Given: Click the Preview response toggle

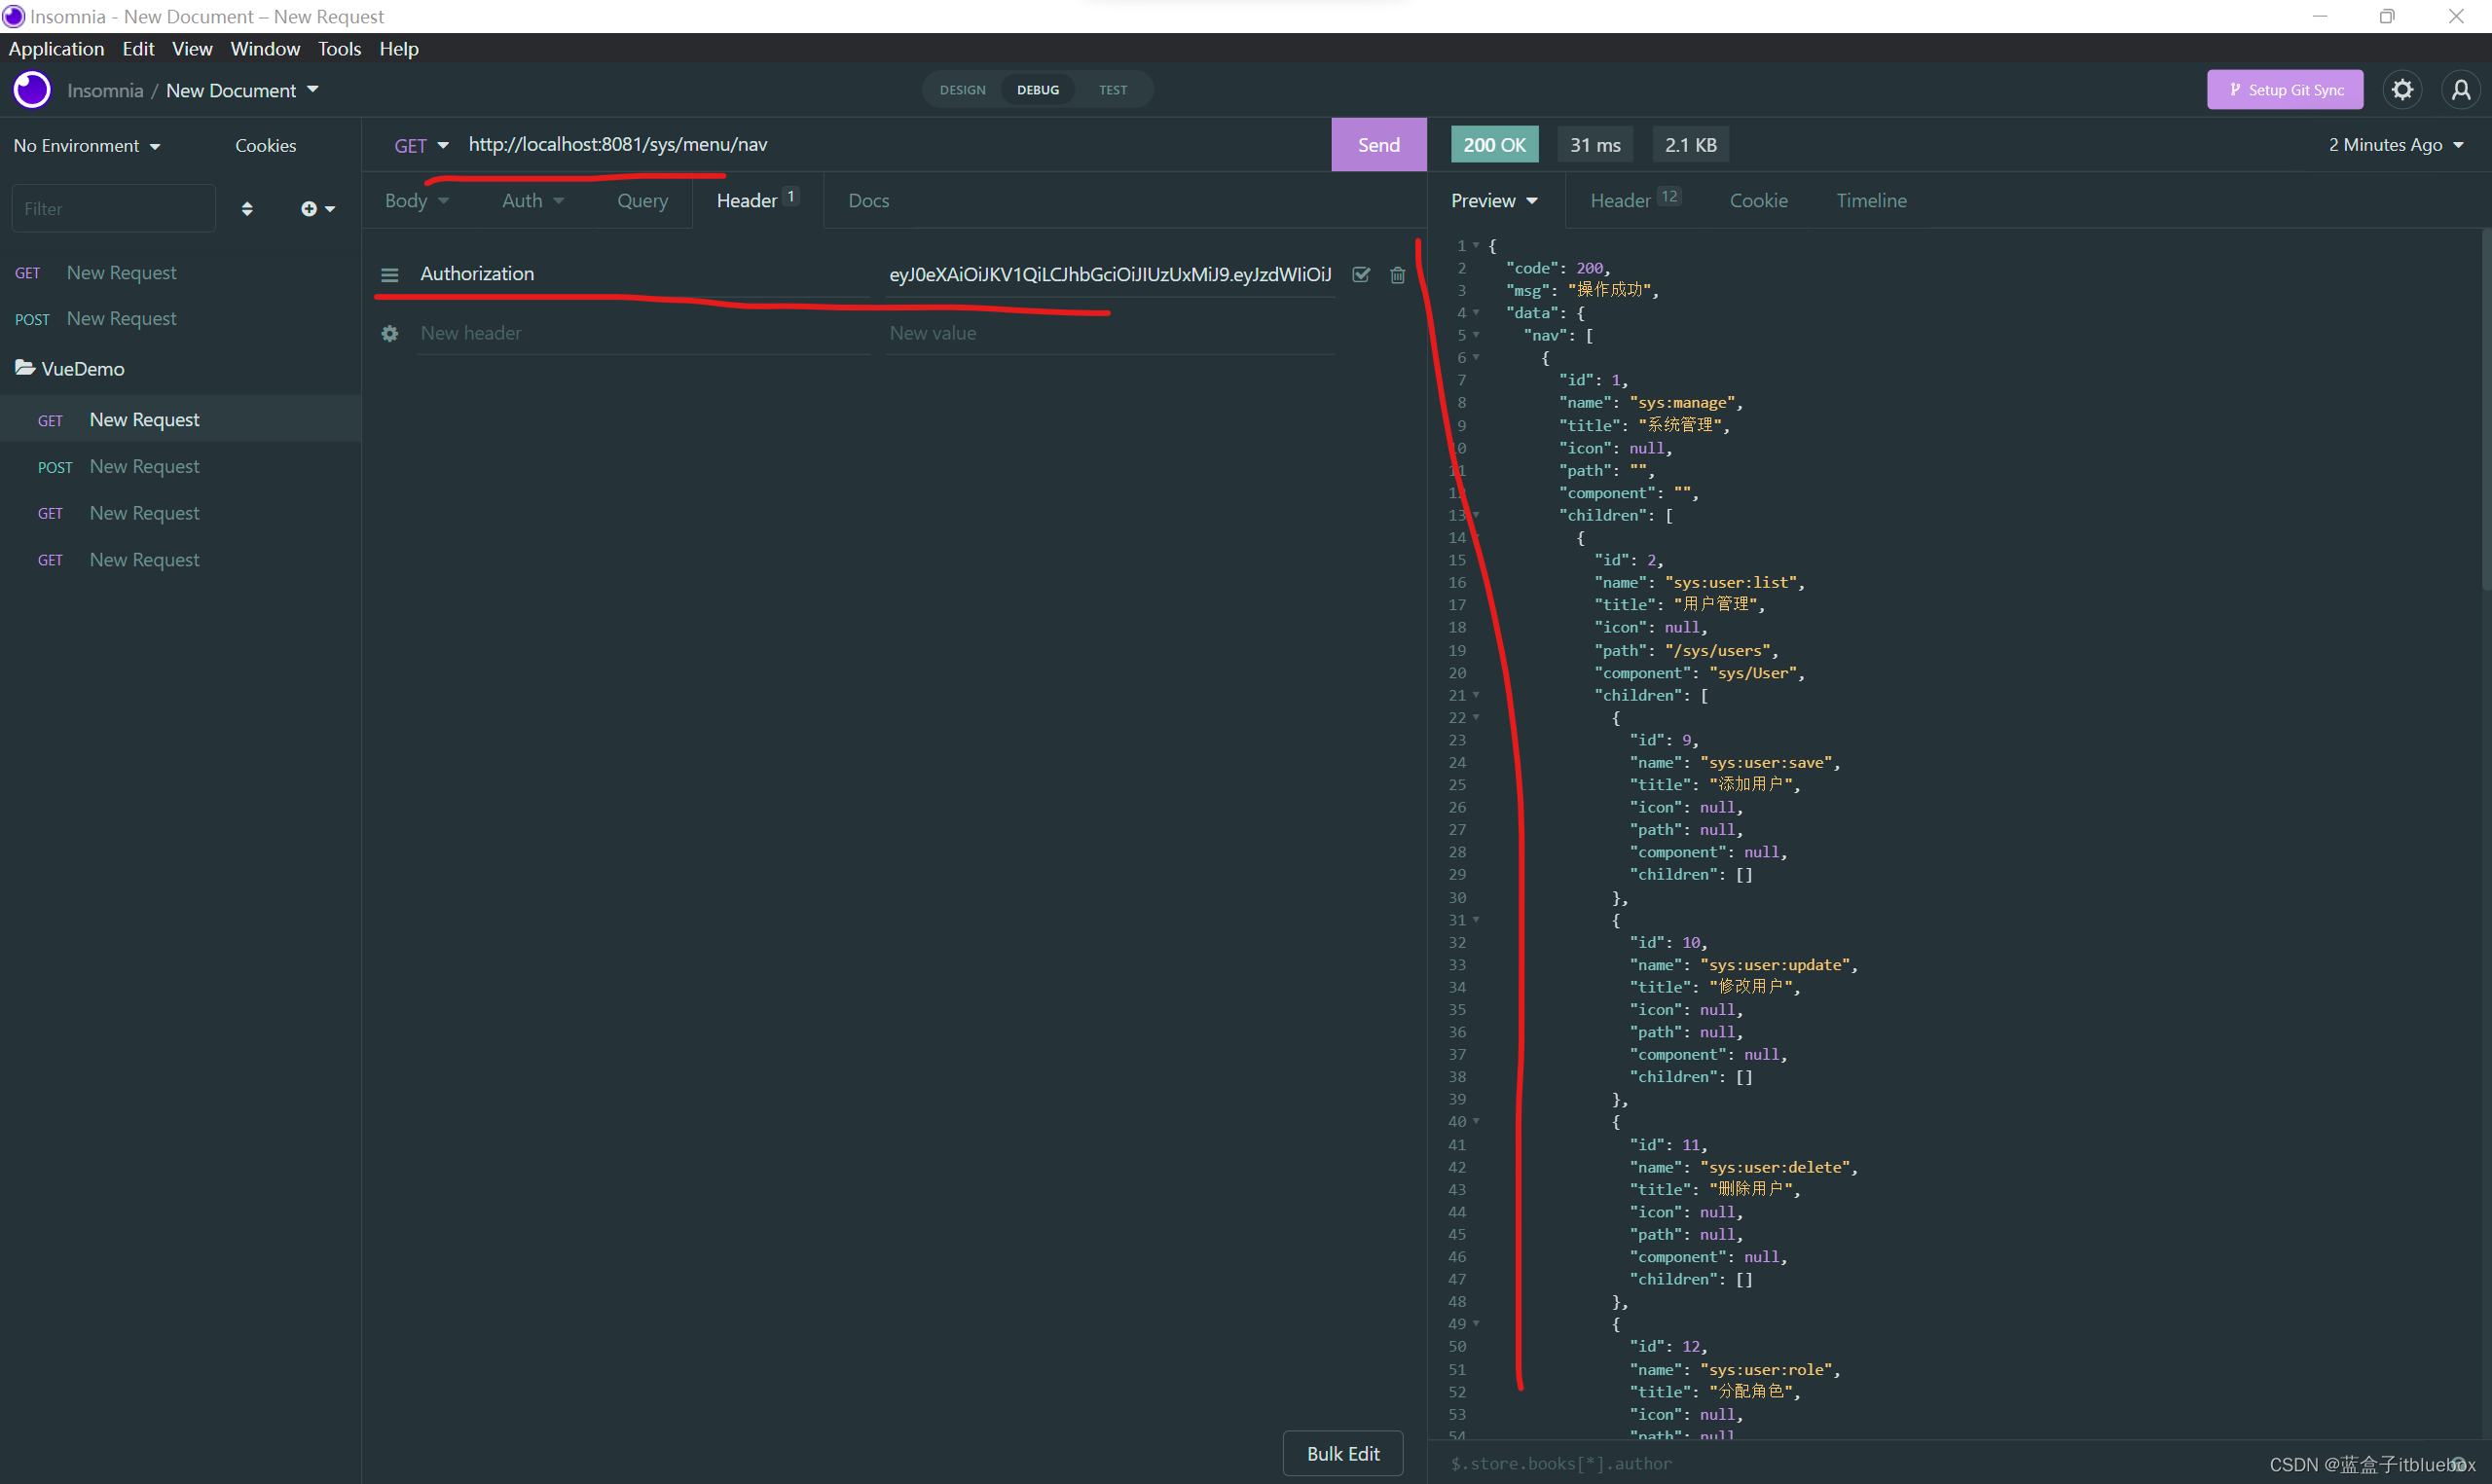Looking at the screenshot, I should pos(1491,199).
